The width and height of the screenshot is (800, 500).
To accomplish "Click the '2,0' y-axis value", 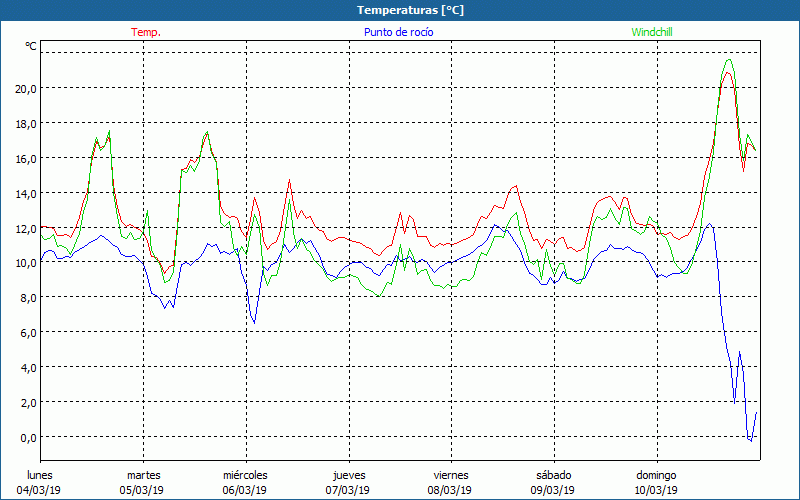I will 29,403.
